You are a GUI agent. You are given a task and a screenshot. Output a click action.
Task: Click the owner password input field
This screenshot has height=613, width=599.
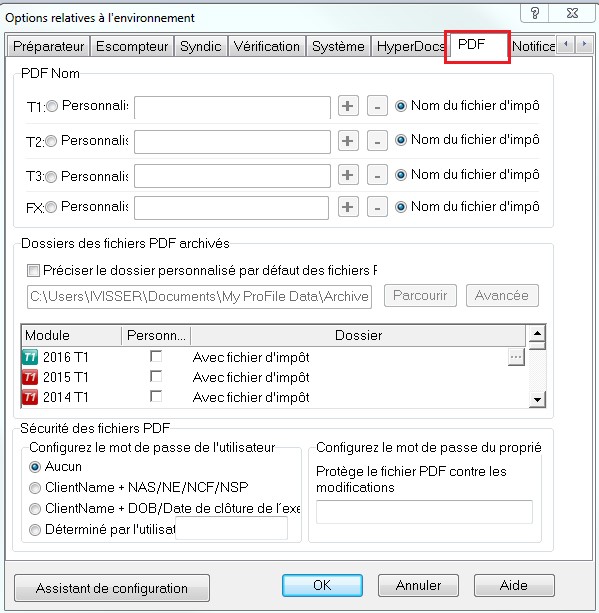[x=424, y=512]
